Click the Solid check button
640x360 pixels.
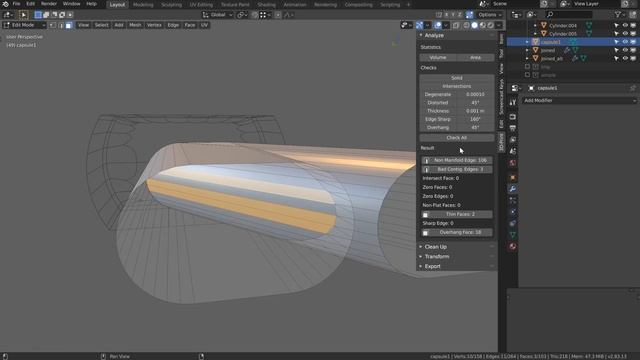pos(457,78)
